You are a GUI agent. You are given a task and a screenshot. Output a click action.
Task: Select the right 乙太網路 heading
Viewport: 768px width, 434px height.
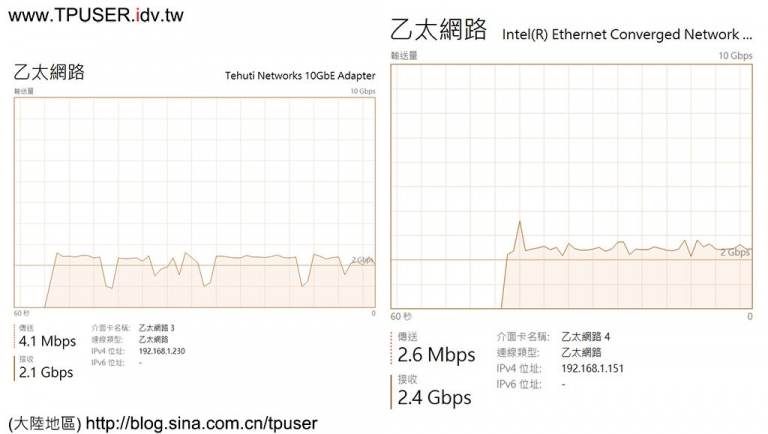click(x=438, y=29)
